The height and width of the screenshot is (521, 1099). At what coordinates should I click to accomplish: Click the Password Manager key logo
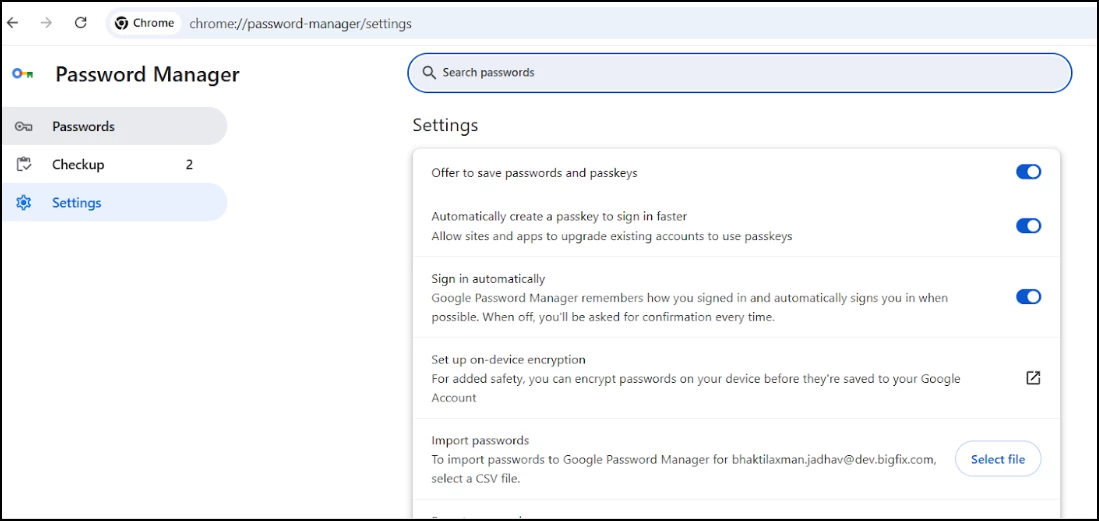coord(23,74)
